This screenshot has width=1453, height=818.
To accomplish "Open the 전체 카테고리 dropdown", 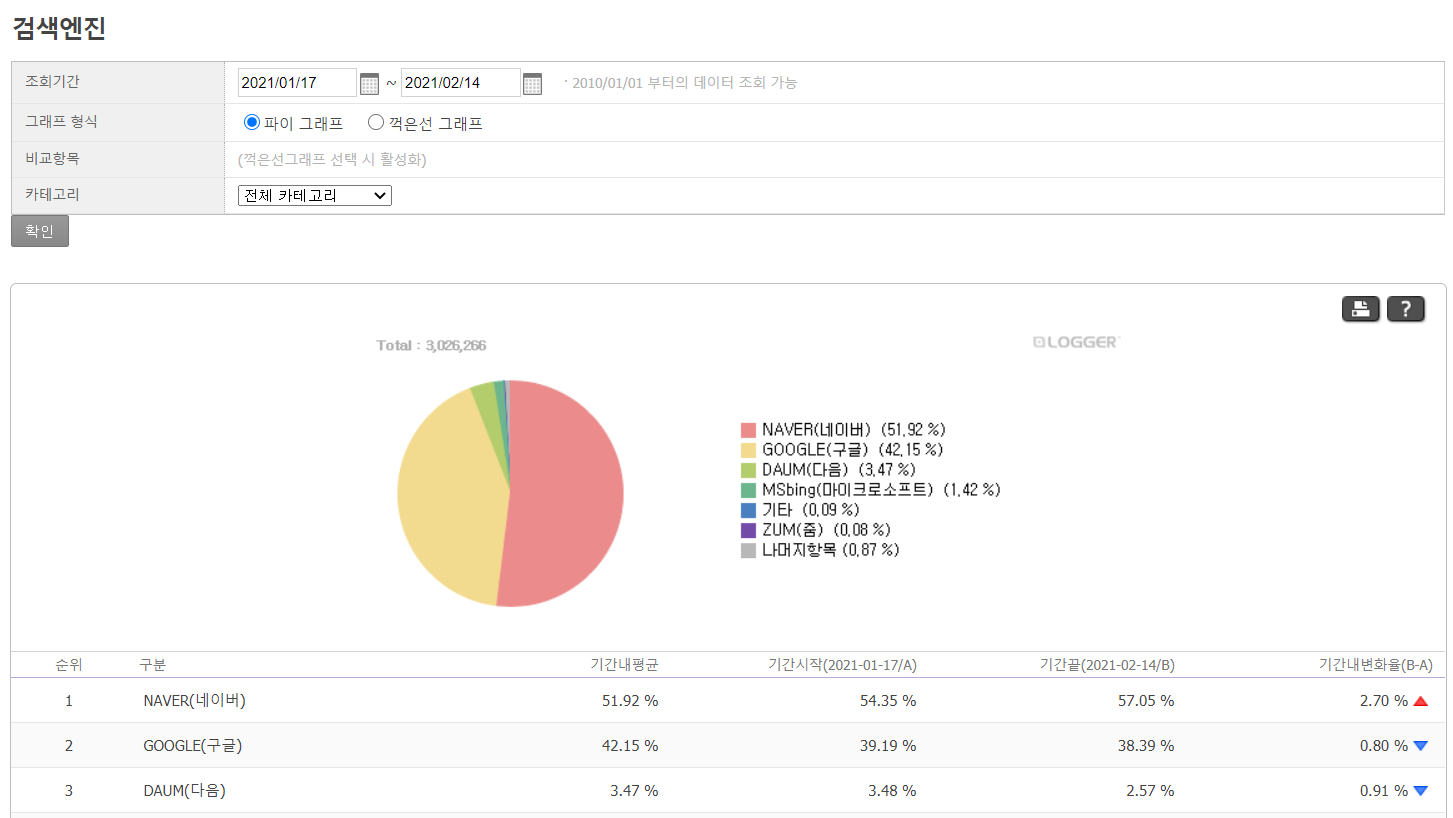I will (x=315, y=195).
